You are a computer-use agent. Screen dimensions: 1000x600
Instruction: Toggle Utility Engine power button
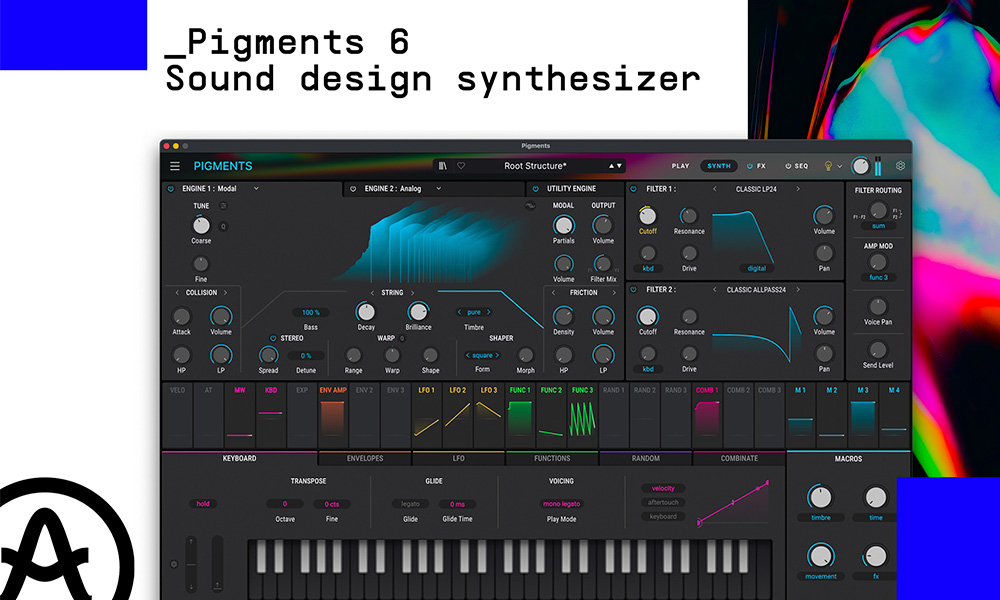535,189
